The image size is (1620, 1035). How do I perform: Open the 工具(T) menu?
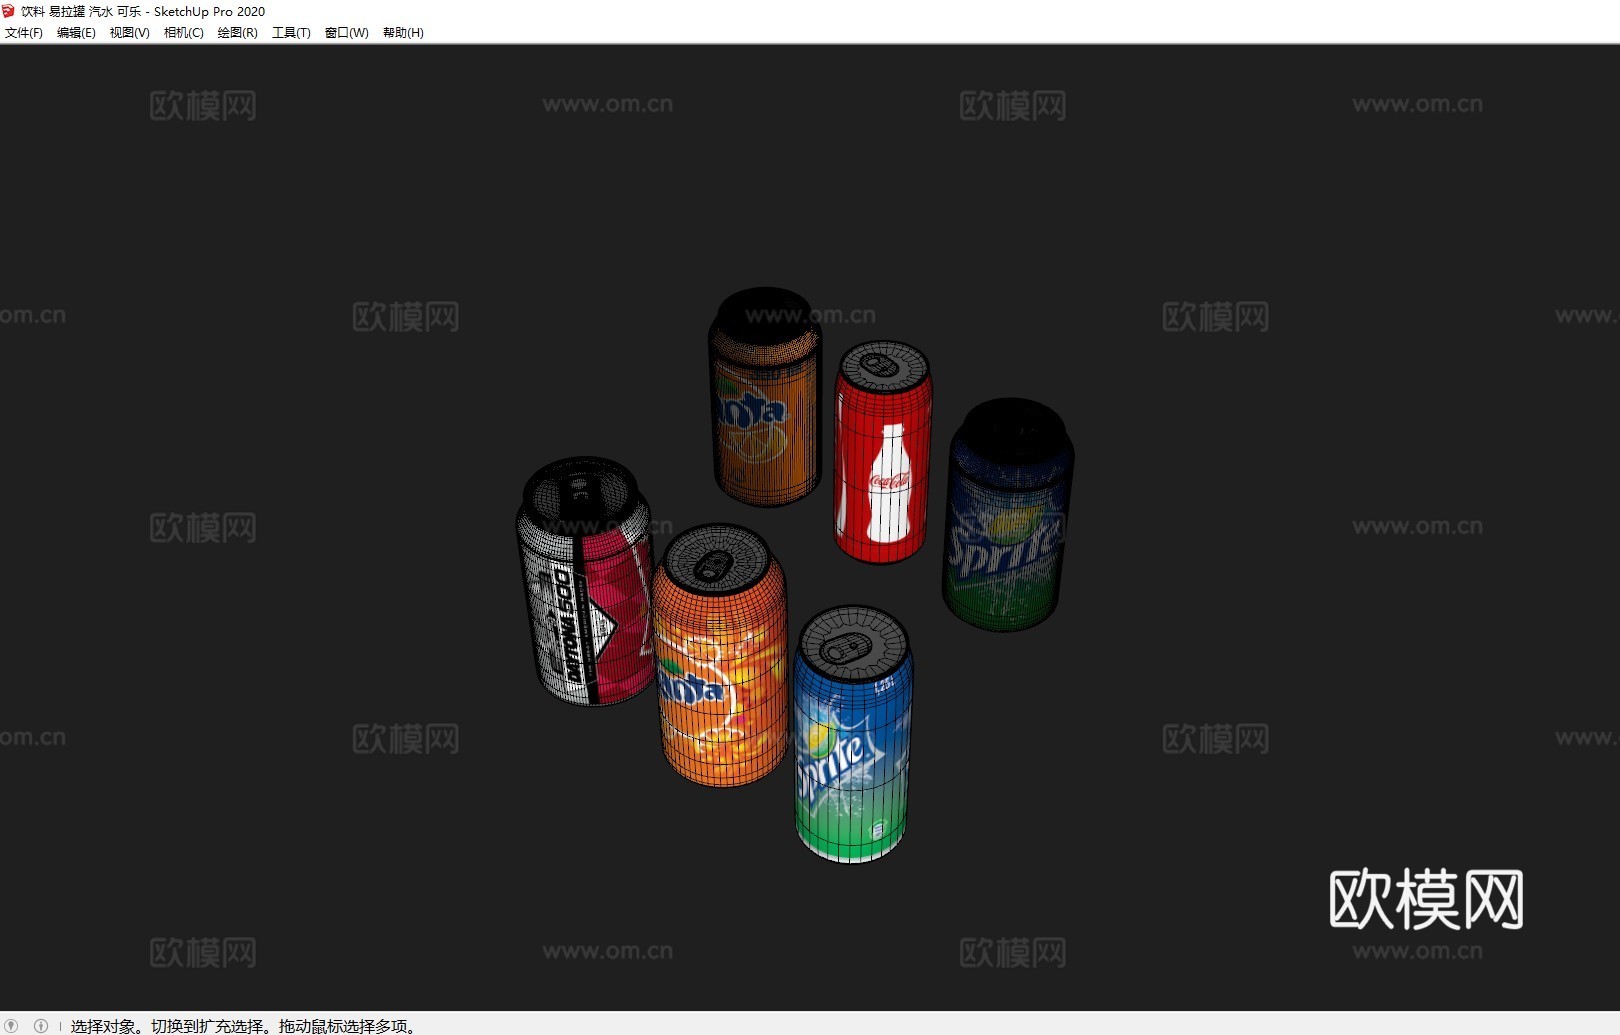click(x=291, y=33)
